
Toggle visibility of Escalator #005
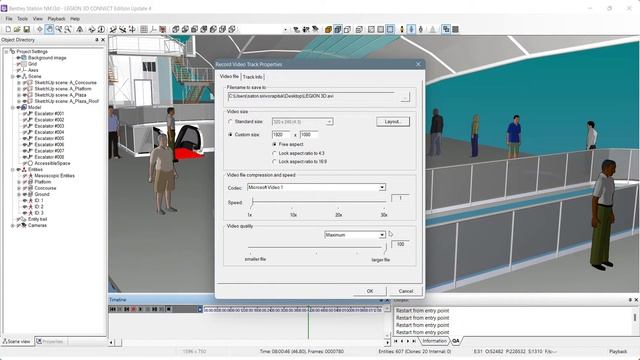(x=24, y=138)
